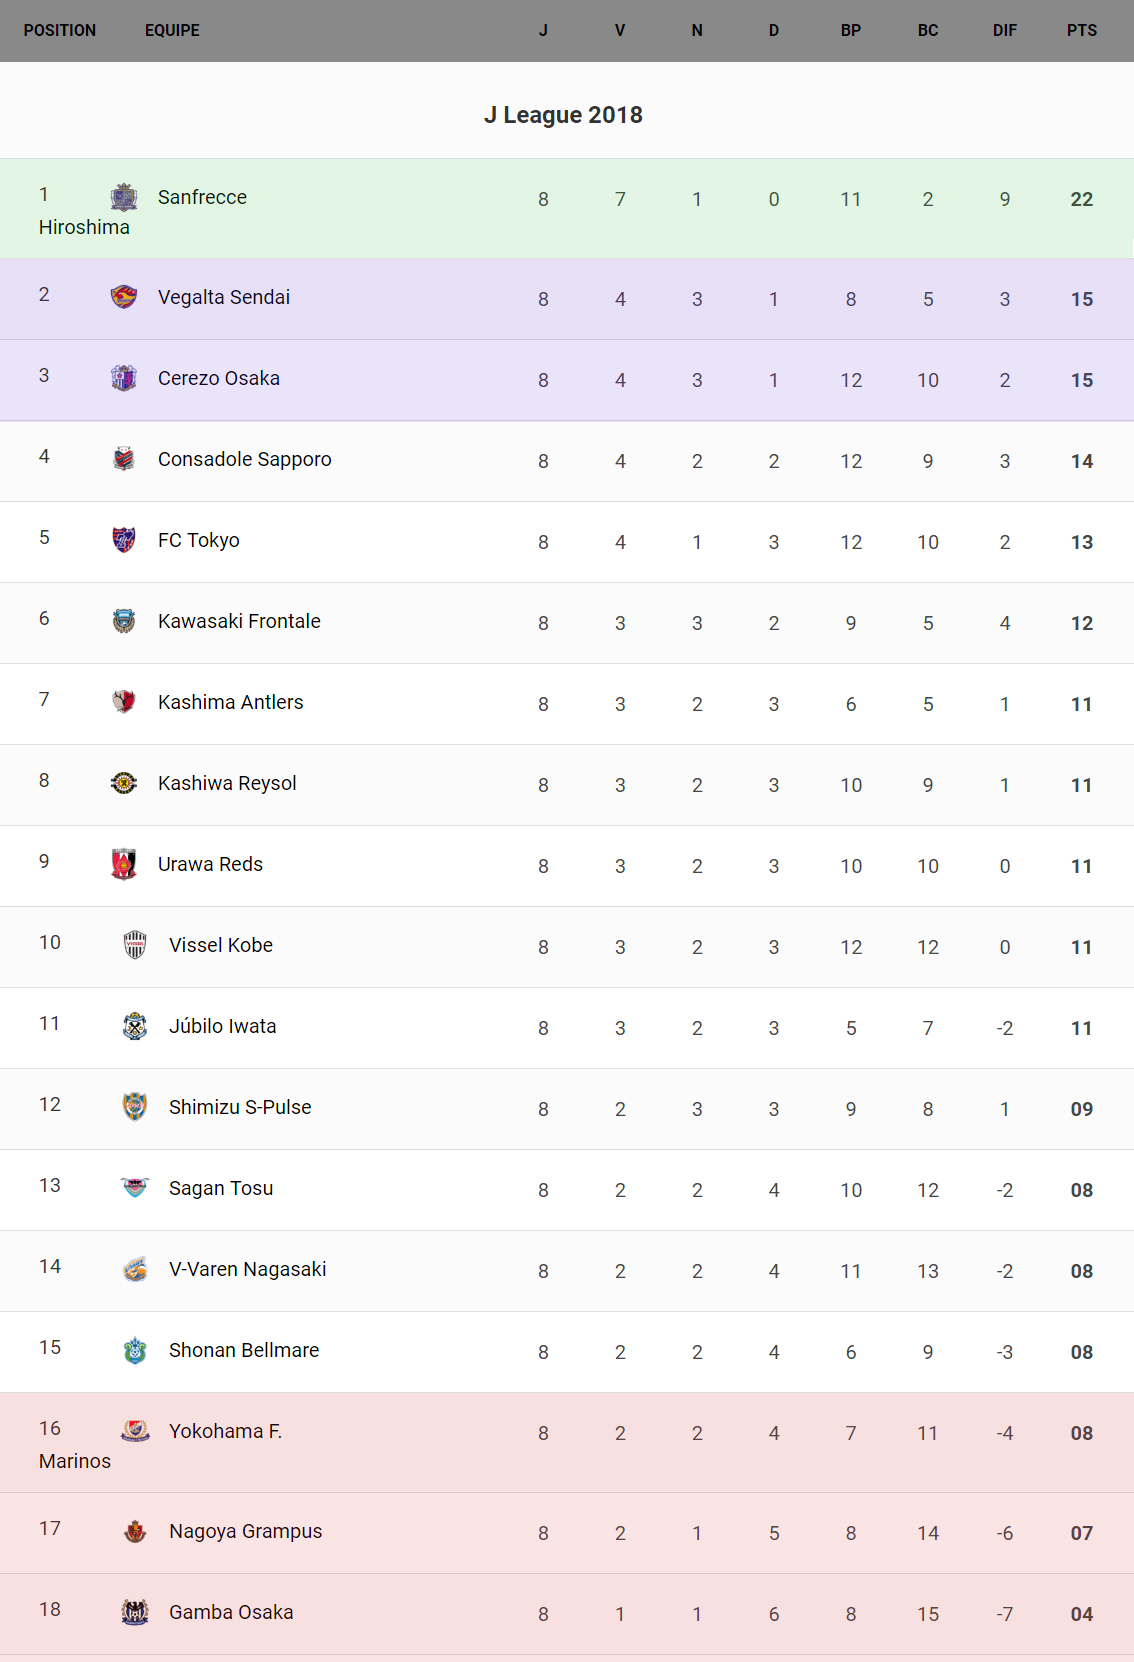Click the DIF column header

[1004, 30]
